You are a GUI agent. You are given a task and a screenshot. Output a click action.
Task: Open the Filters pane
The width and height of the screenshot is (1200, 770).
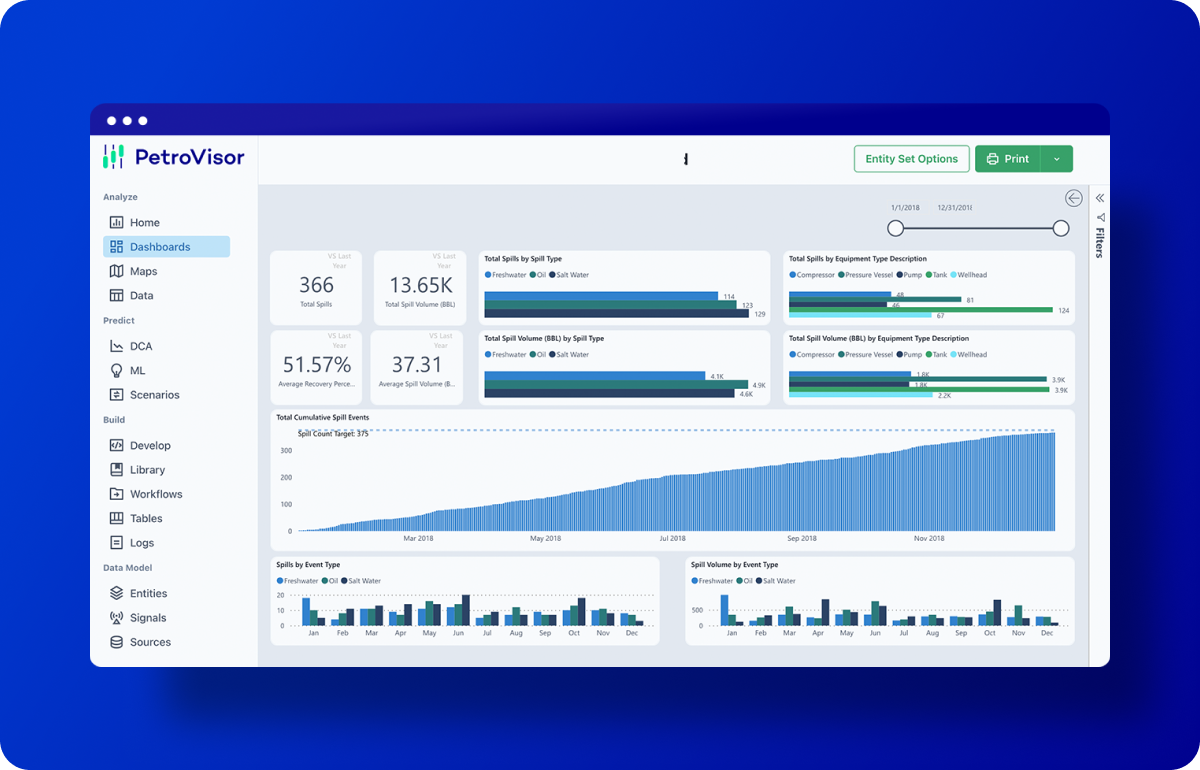pyautogui.click(x=1100, y=238)
